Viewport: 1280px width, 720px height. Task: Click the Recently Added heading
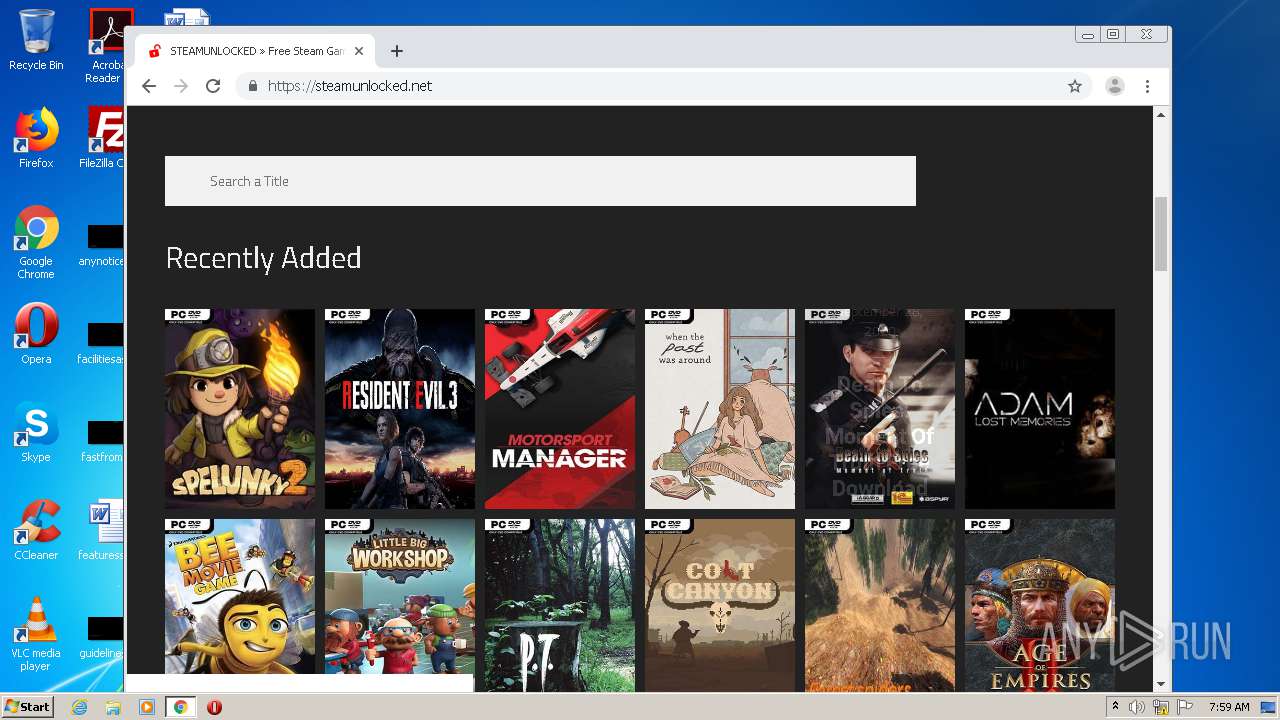(263, 258)
